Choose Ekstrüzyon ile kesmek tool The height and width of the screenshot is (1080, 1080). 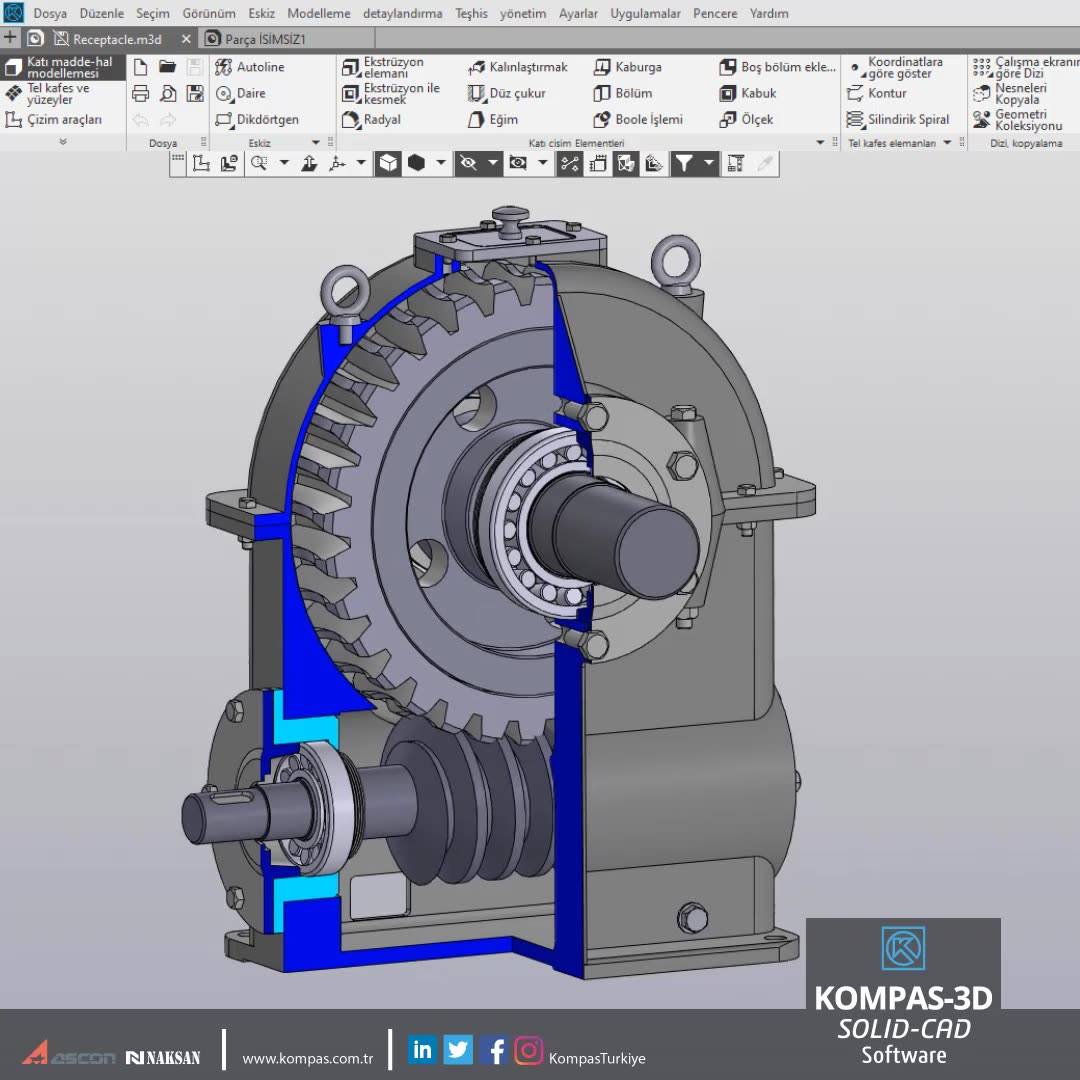click(391, 93)
